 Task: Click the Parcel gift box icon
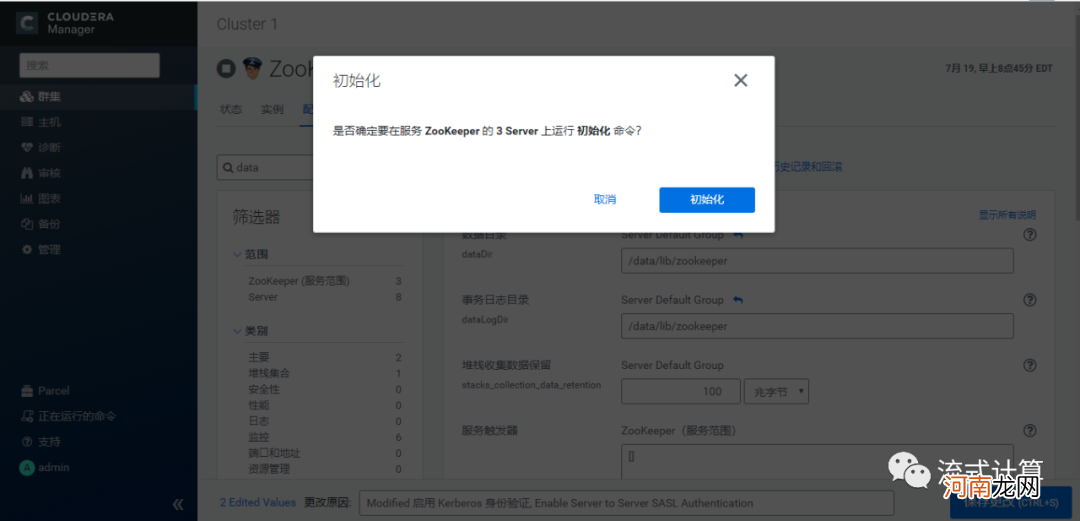[27, 391]
